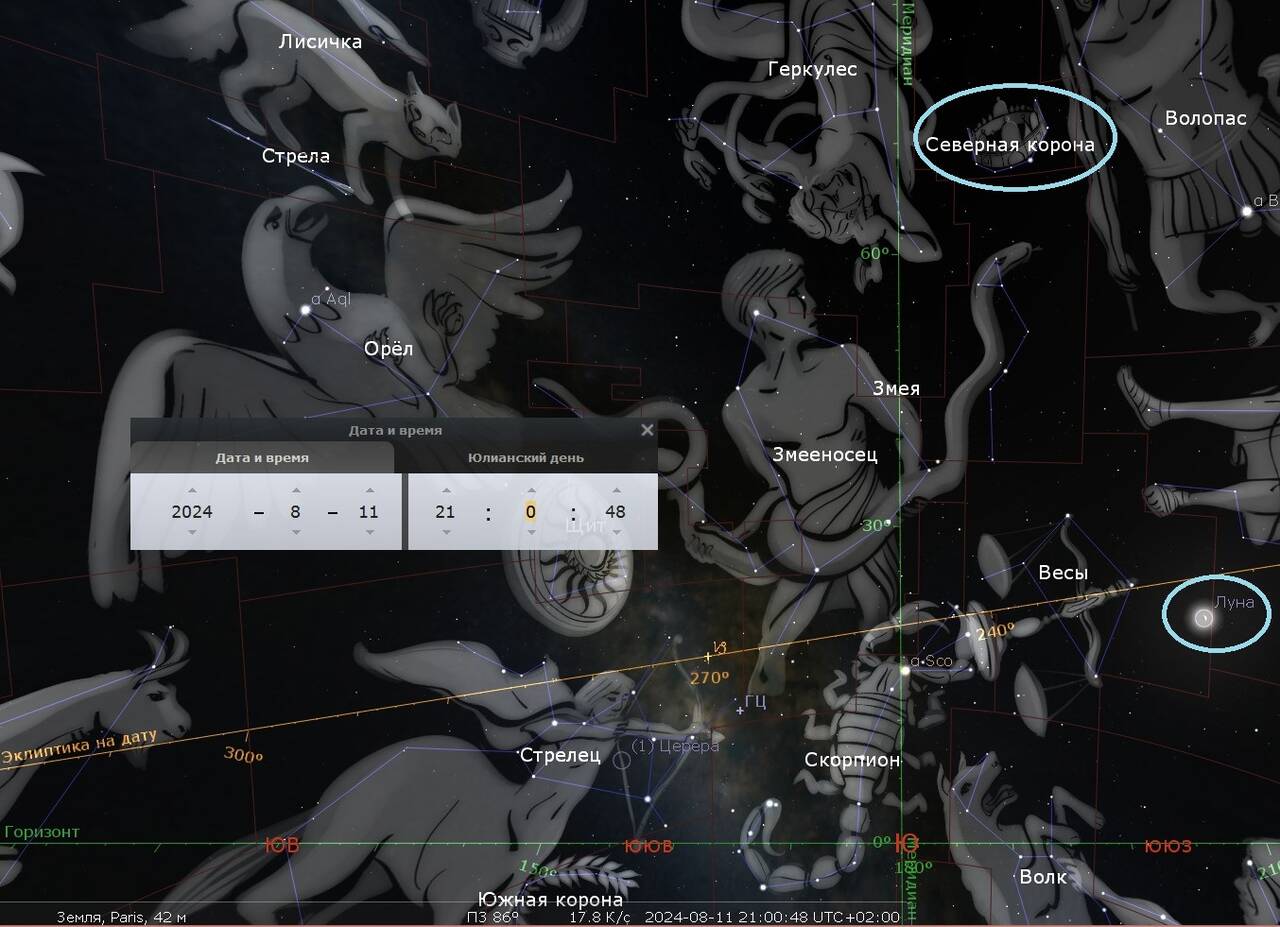Close the Дата и время dialog

647,430
